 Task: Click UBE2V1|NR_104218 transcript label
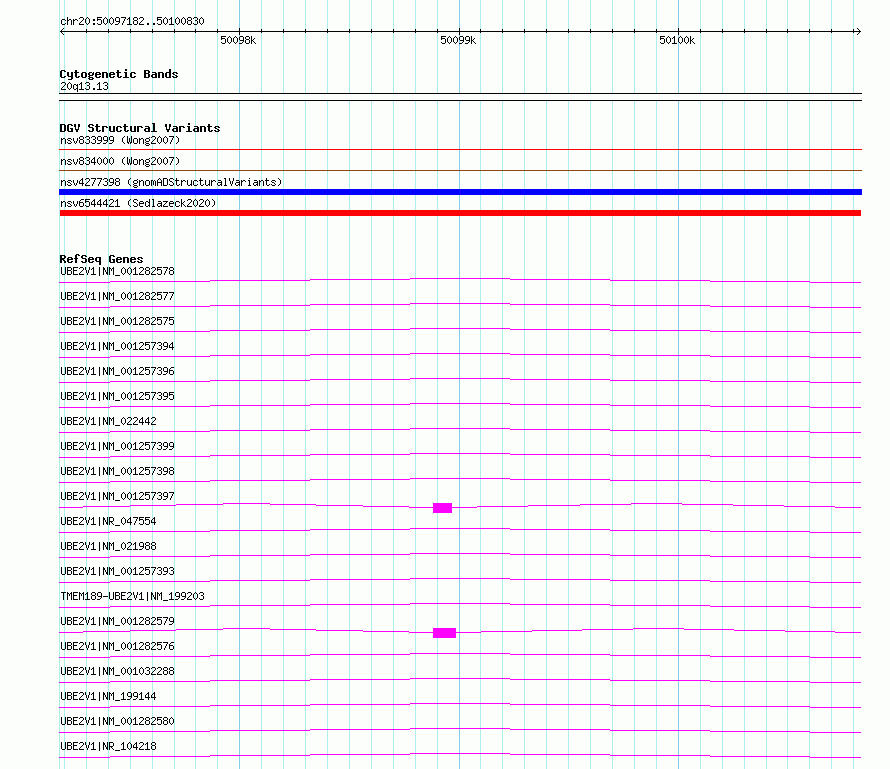108,746
